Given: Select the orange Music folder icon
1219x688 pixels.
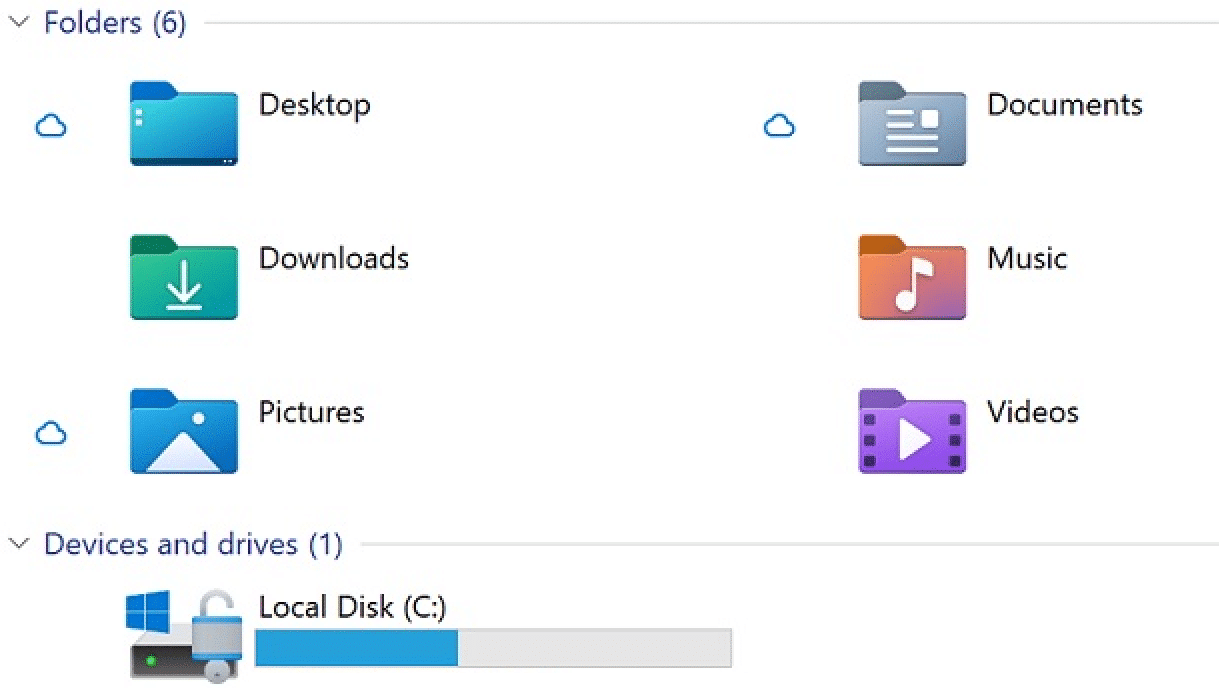Looking at the screenshot, I should pyautogui.click(x=912, y=278).
